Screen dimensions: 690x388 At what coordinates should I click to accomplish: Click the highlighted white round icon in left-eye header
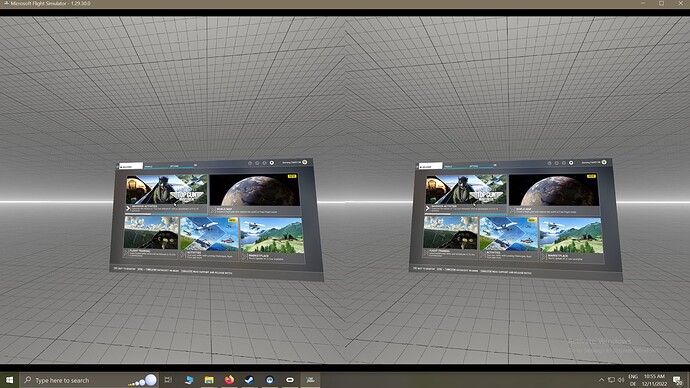(x=272, y=163)
